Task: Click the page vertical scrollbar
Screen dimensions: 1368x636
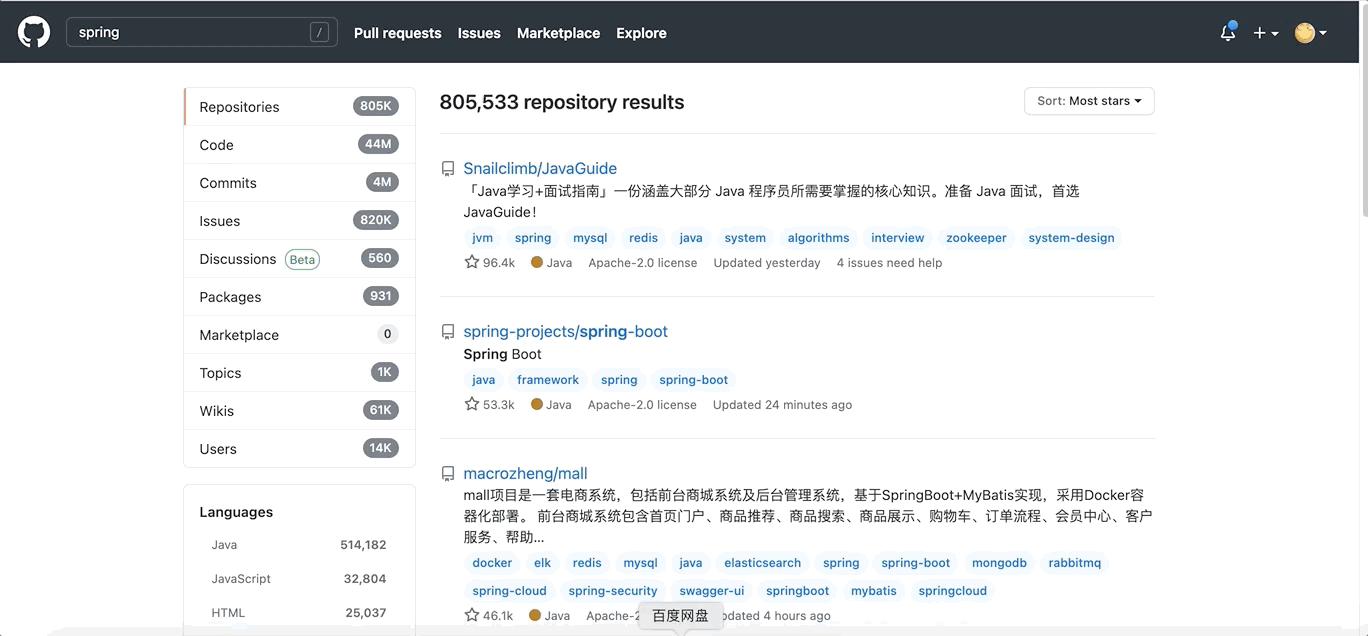Action: point(1363,110)
